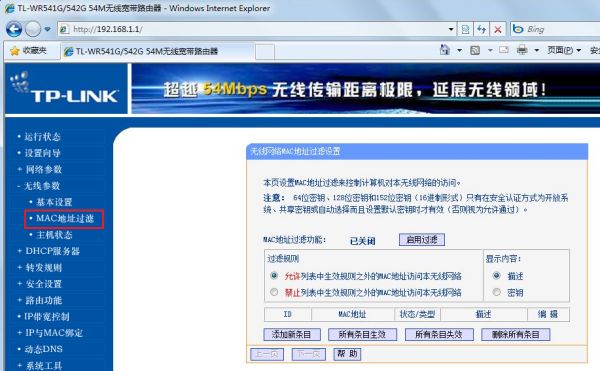Select 描述 display content radio button
Screen dimensions: 600x371
pyautogui.click(x=497, y=275)
